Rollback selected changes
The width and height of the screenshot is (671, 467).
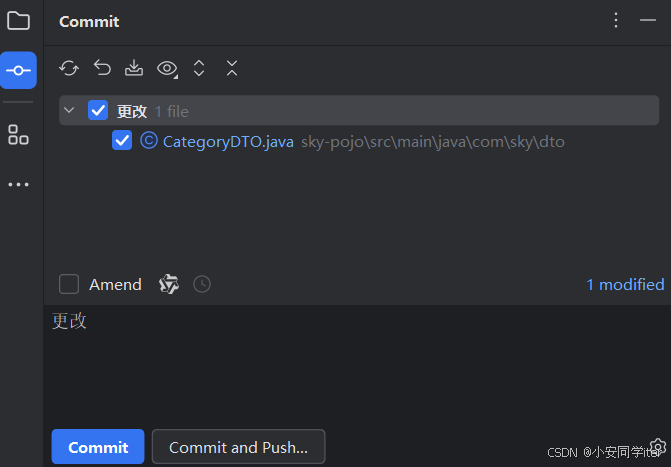102,68
